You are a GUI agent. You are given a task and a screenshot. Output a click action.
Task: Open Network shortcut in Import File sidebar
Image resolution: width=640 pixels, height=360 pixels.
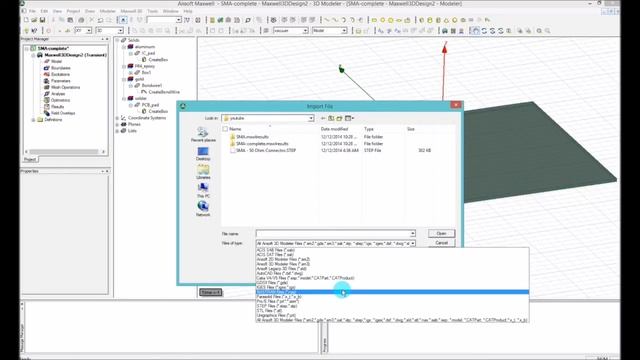pos(203,209)
